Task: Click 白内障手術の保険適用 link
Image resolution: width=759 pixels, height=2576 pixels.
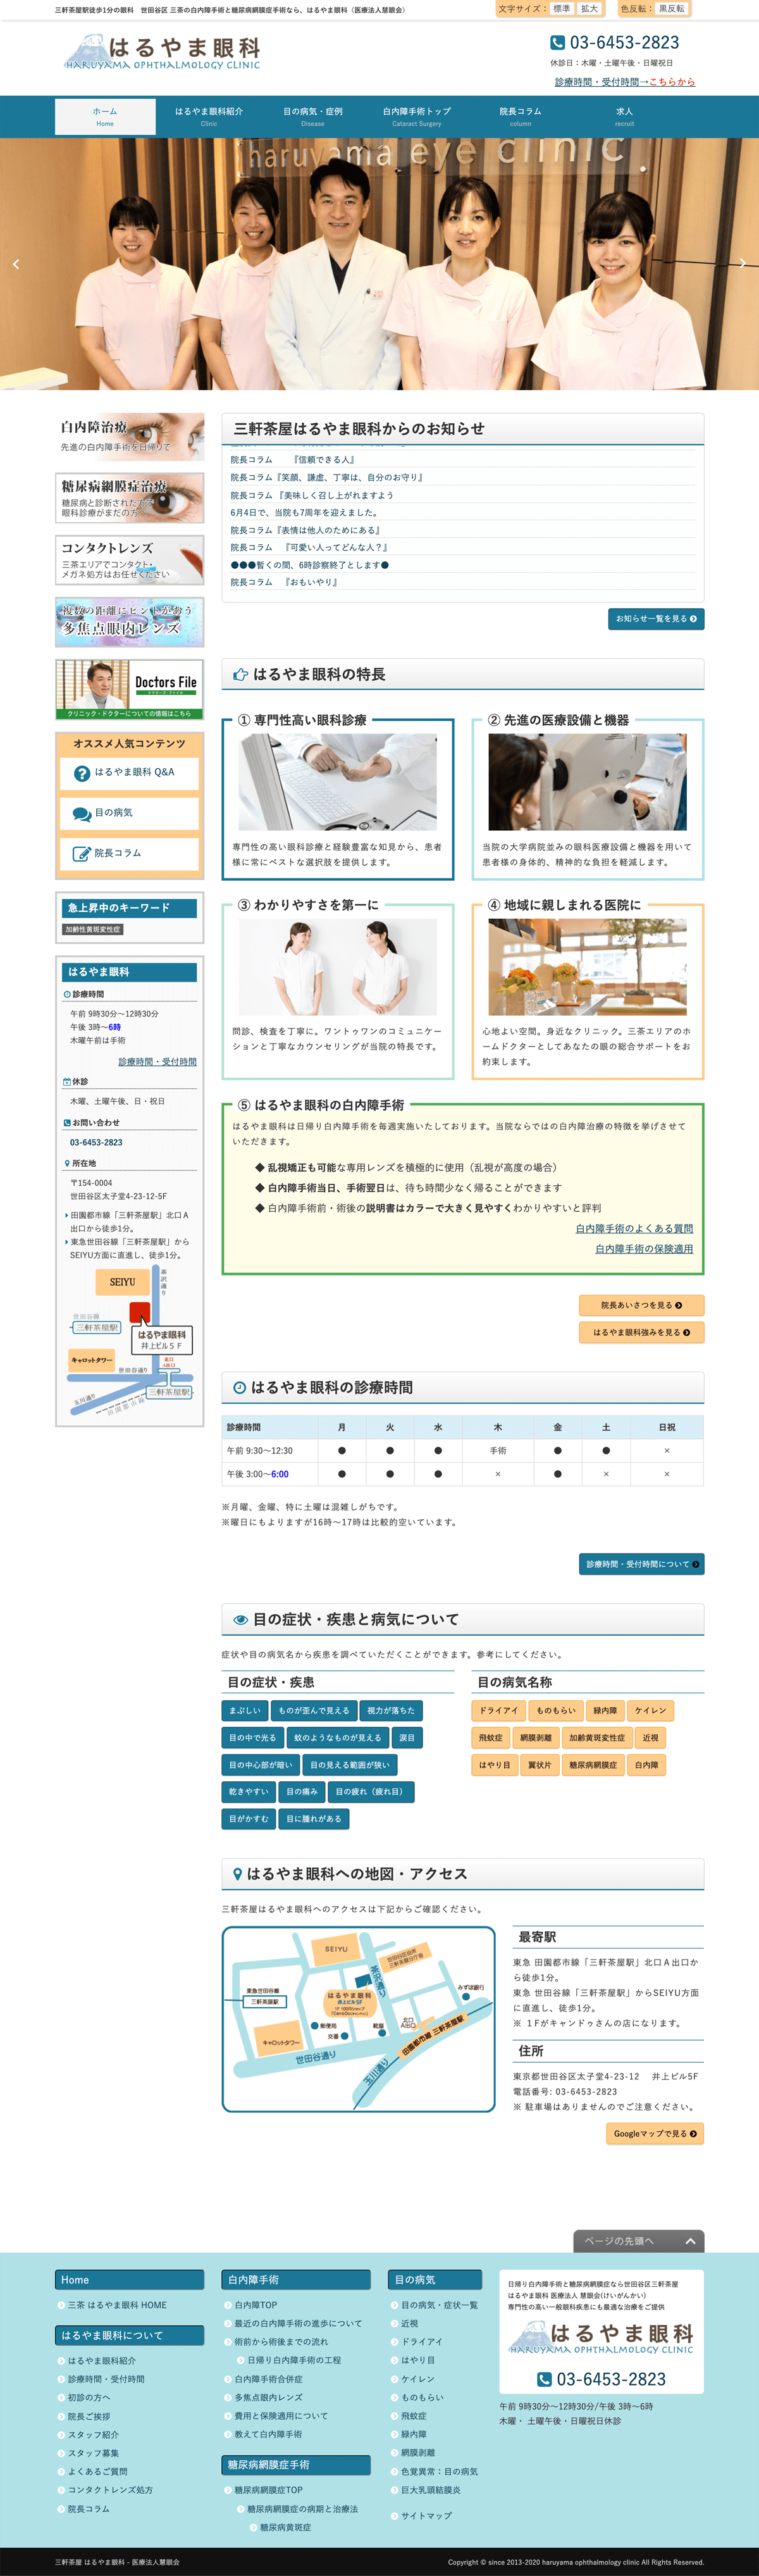Action: pyautogui.click(x=644, y=1249)
